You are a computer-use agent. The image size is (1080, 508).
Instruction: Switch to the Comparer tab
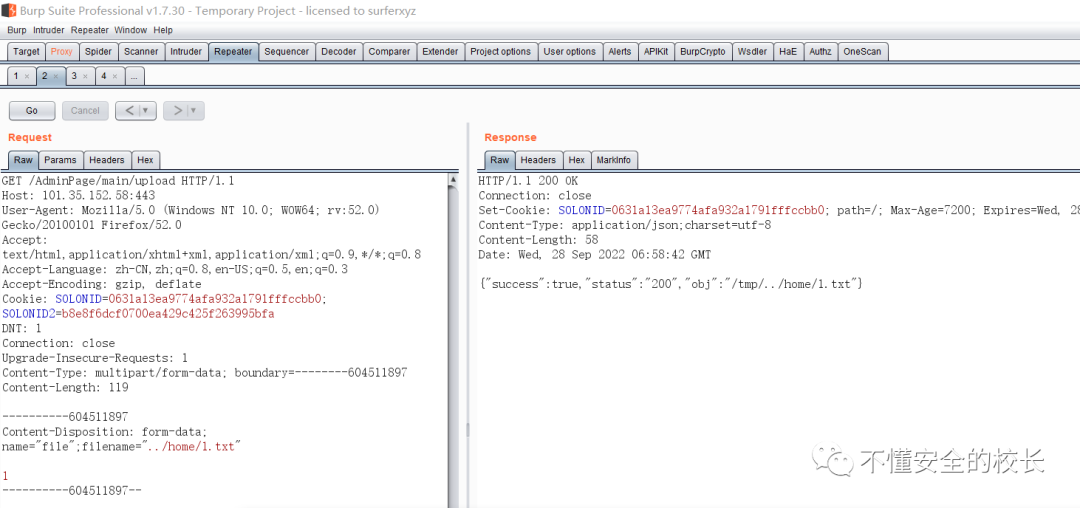coord(389,52)
